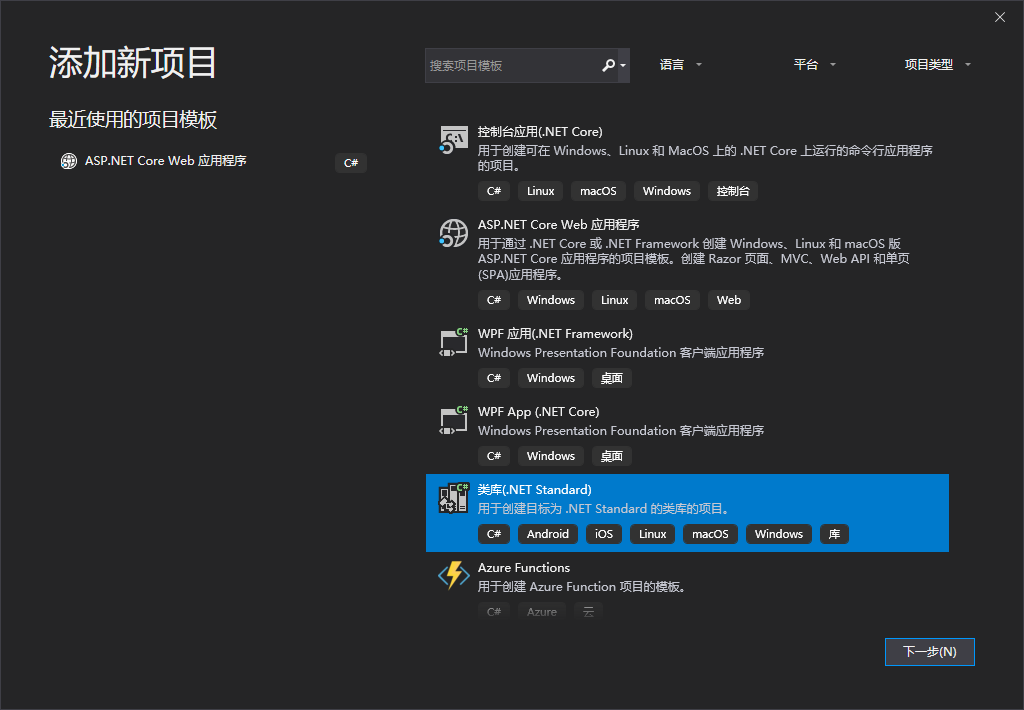The height and width of the screenshot is (710, 1024).
Task: Click the C# tag next to recent template
Action: click(350, 162)
